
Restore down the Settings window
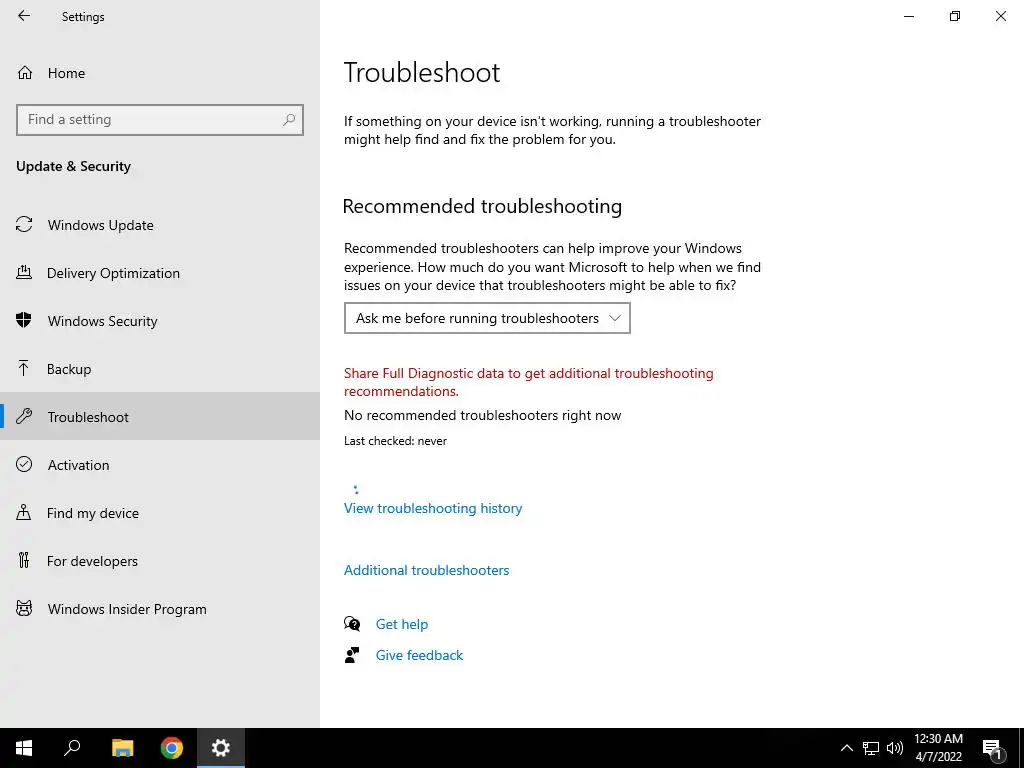pos(955,16)
